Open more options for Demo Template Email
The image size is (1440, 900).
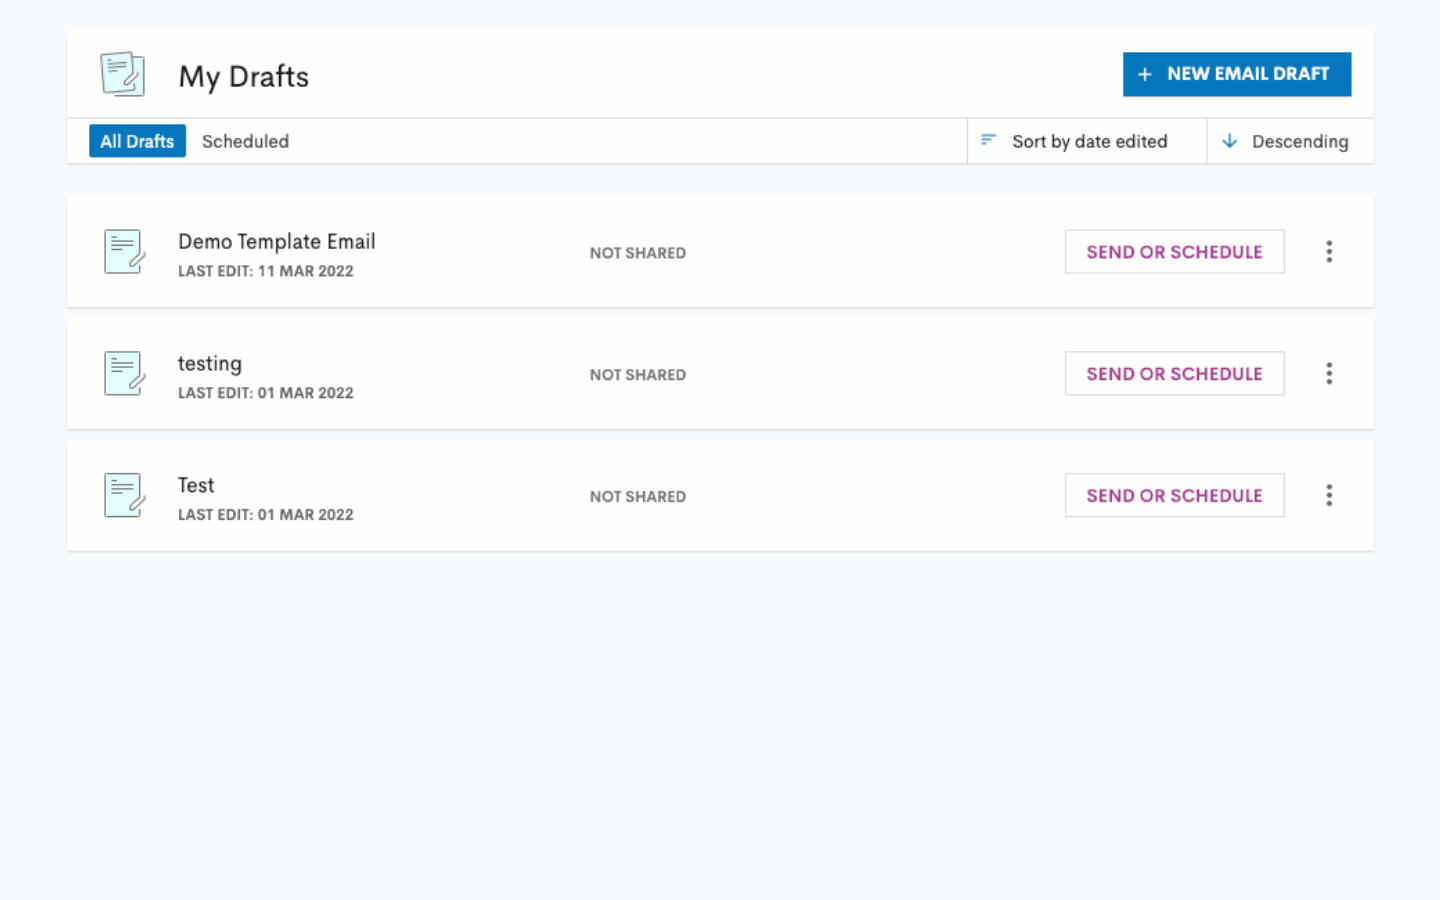(x=1329, y=252)
